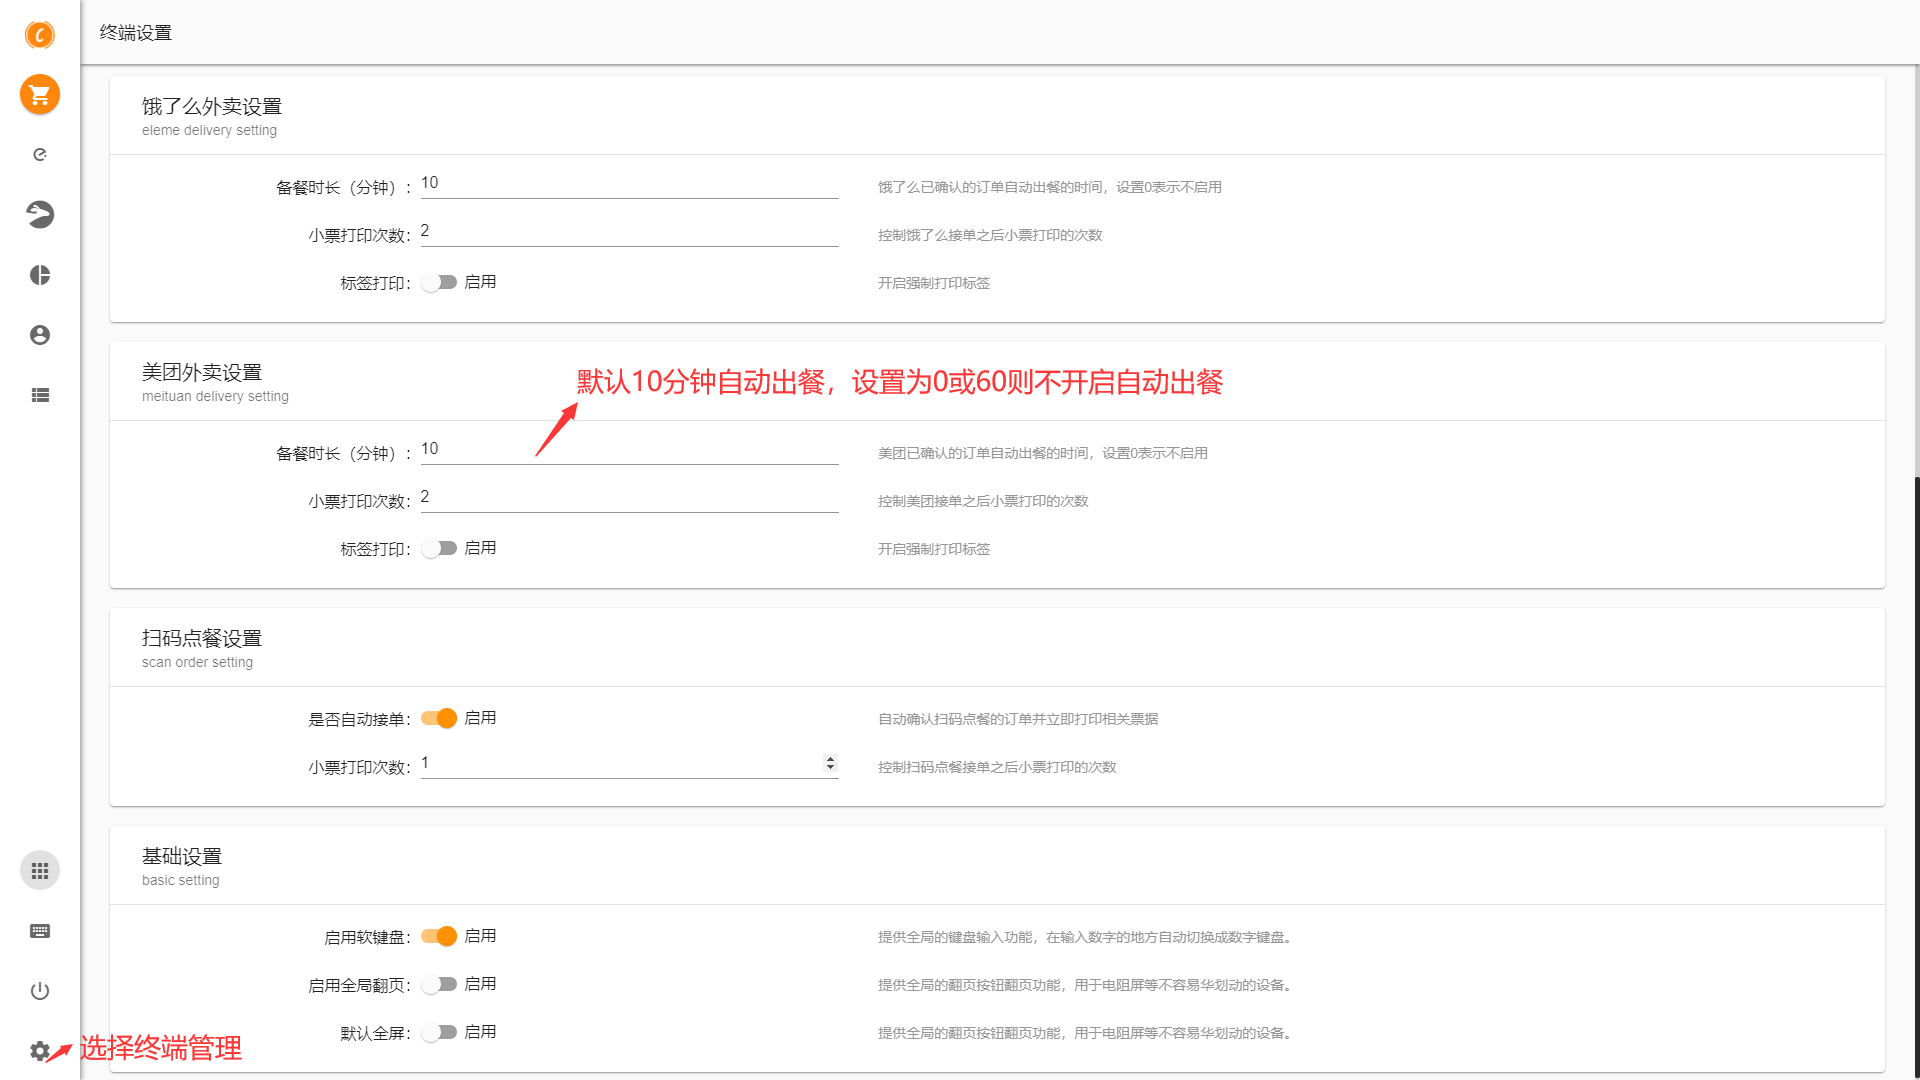Click the apps grid icon
Viewport: 1920px width, 1080px height.
(x=40, y=871)
